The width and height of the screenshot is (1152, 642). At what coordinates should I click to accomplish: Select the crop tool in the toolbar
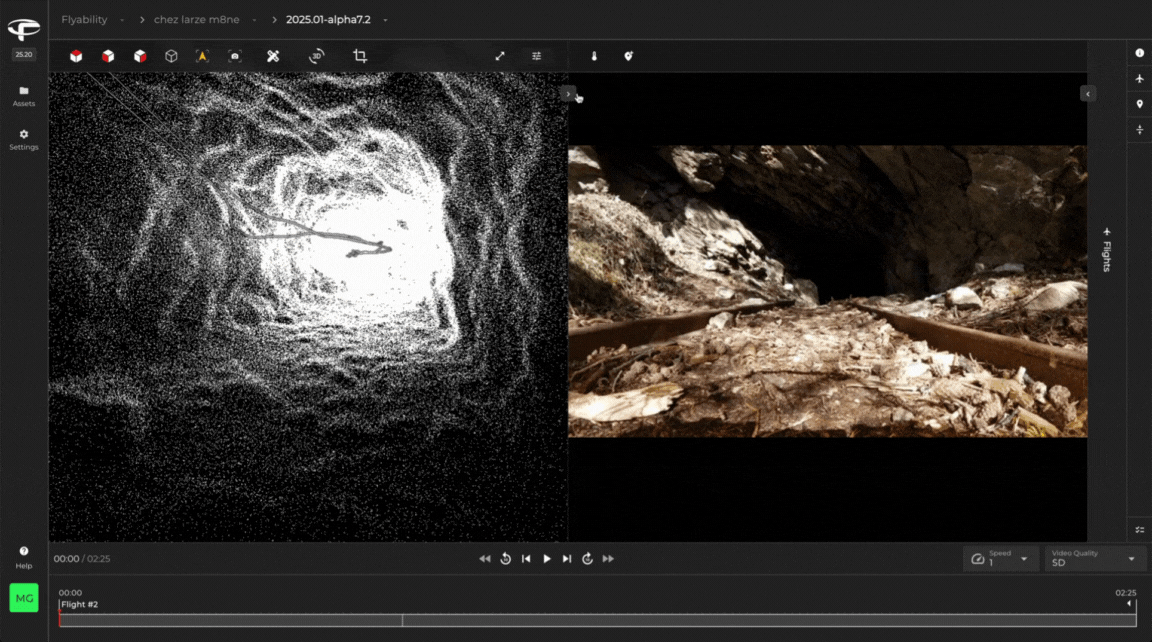(360, 56)
